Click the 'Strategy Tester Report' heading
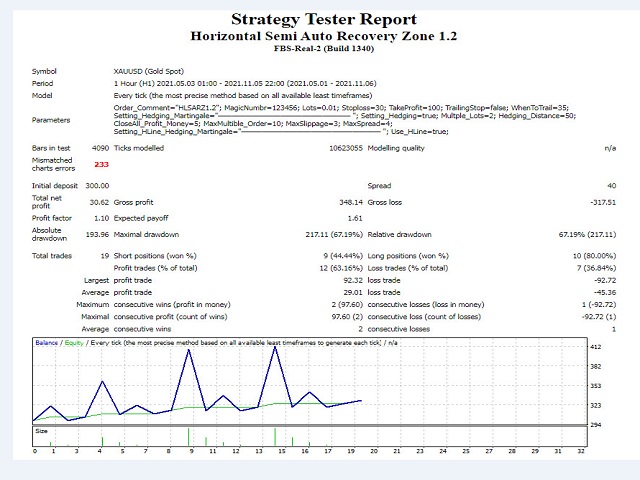 324,19
